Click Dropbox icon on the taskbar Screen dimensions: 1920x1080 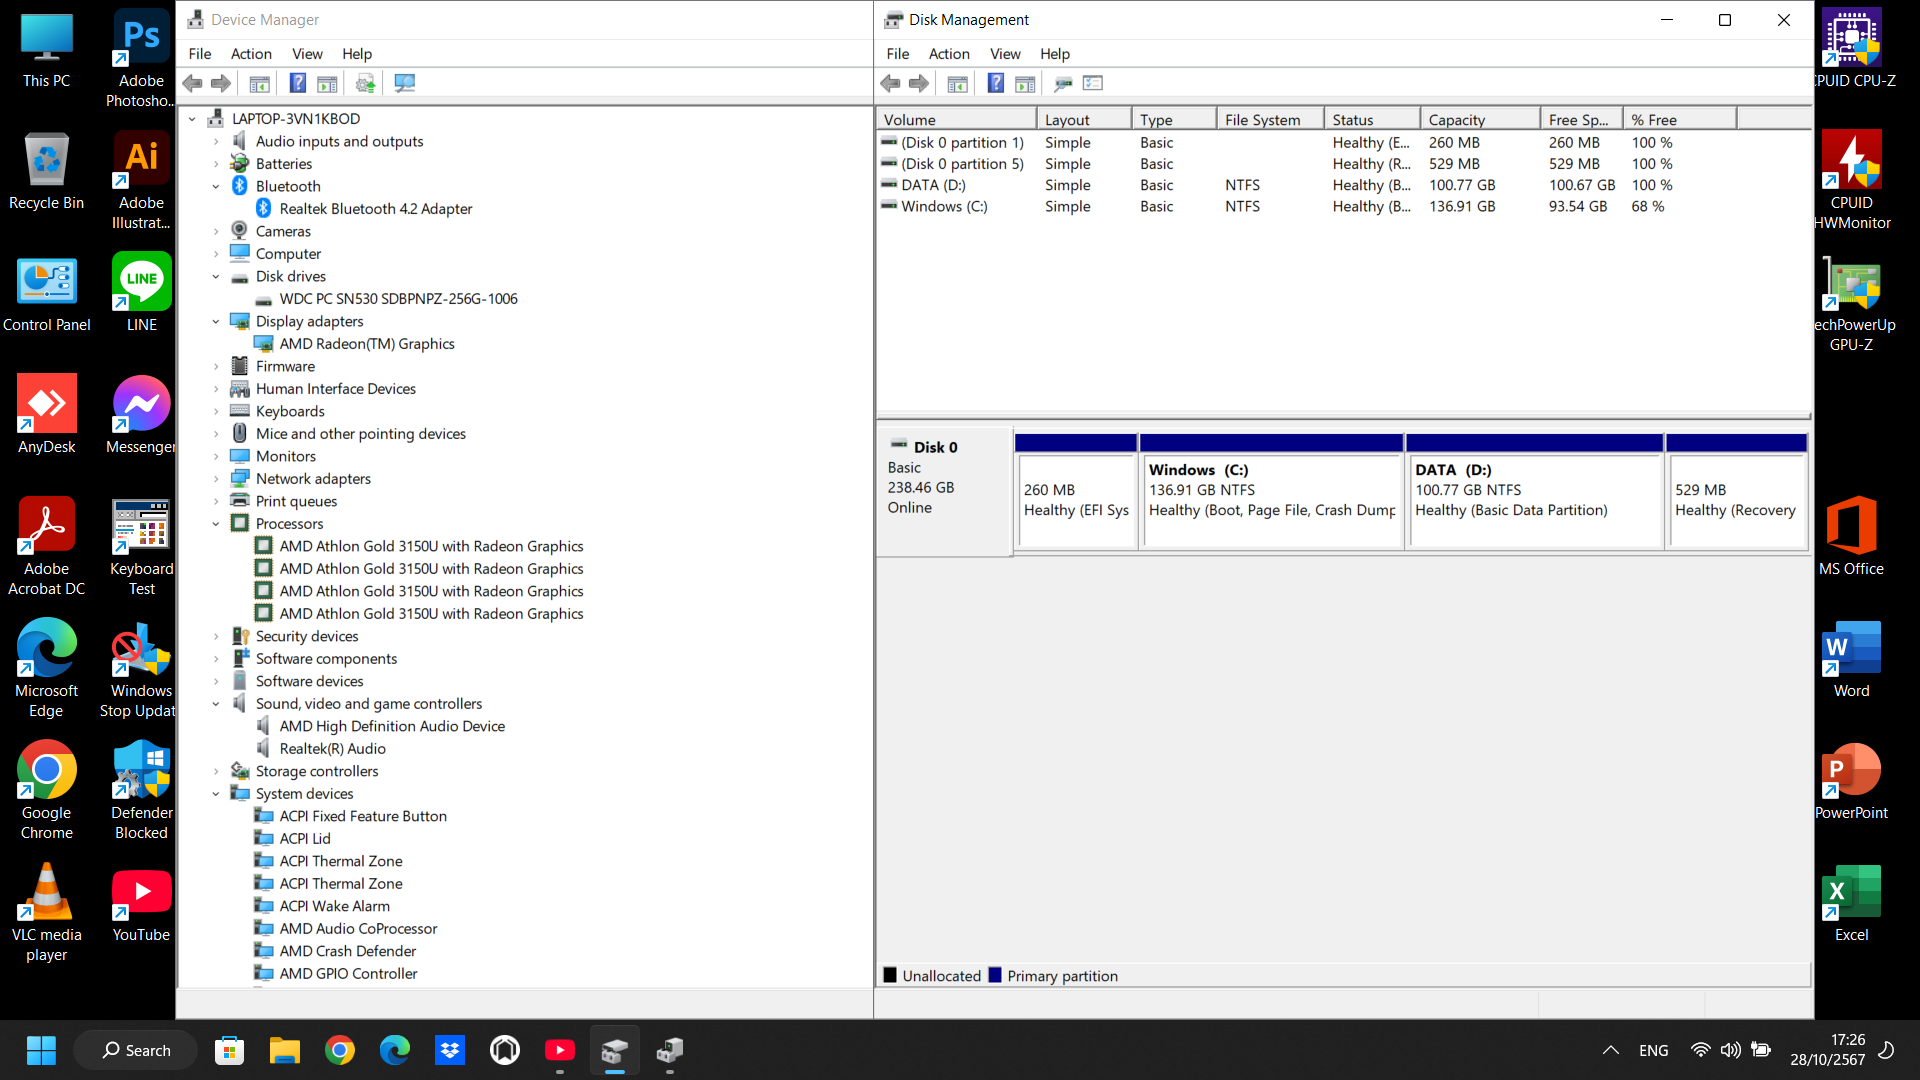pos(450,1050)
